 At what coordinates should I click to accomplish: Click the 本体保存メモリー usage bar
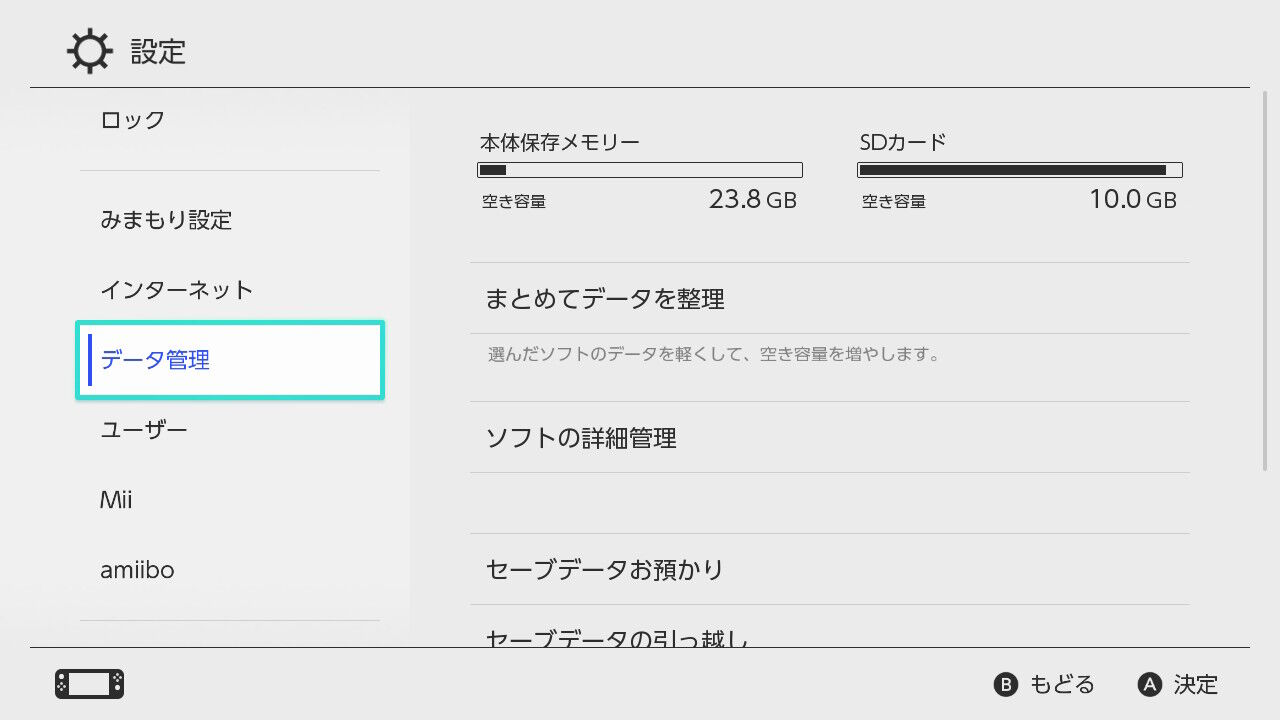coord(640,170)
